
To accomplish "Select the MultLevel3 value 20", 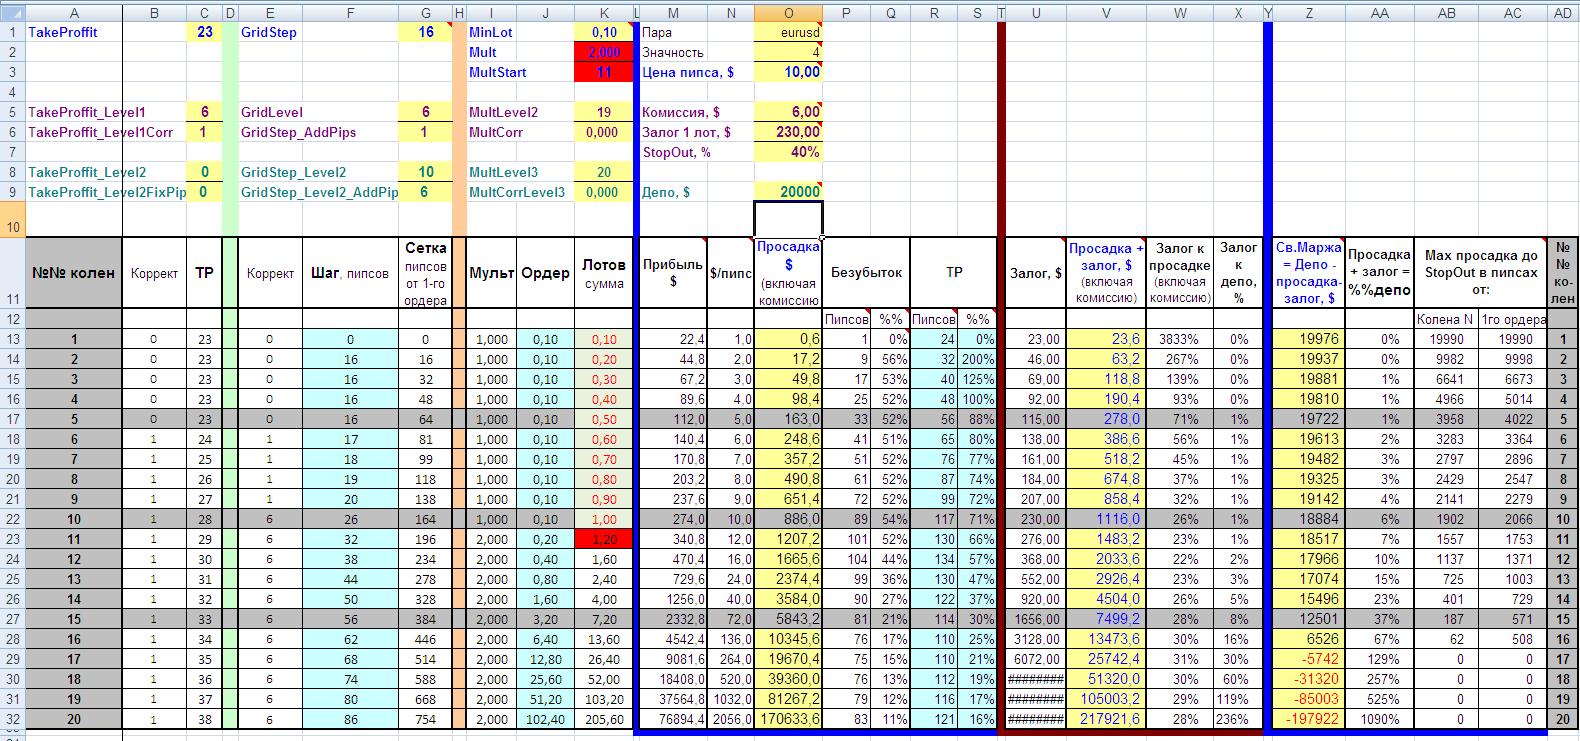I will point(604,172).
